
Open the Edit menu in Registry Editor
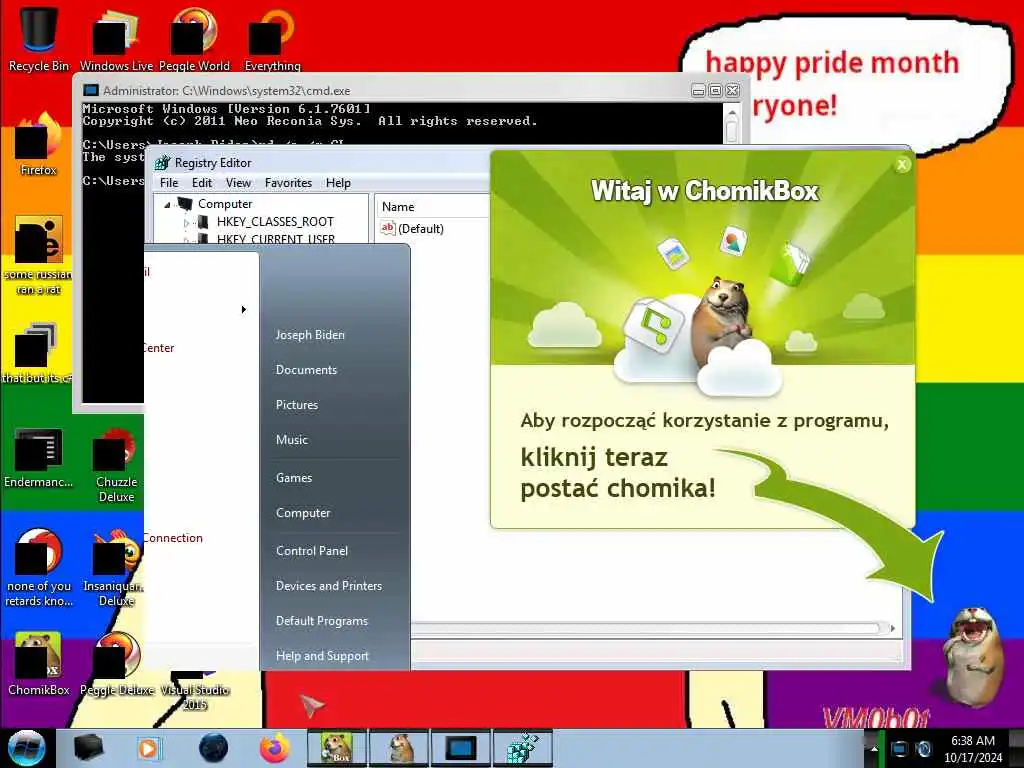[x=202, y=183]
